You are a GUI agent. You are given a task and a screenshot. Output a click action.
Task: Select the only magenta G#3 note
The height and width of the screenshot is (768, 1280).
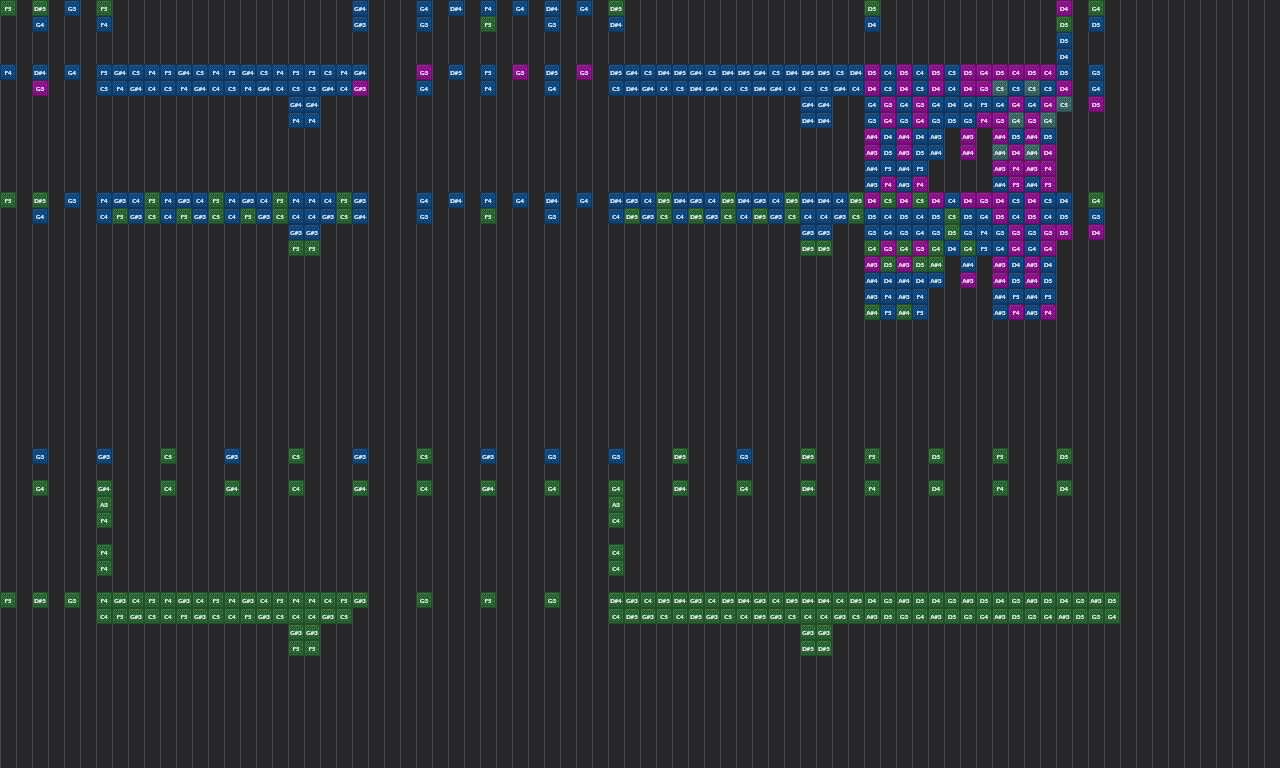click(360, 88)
